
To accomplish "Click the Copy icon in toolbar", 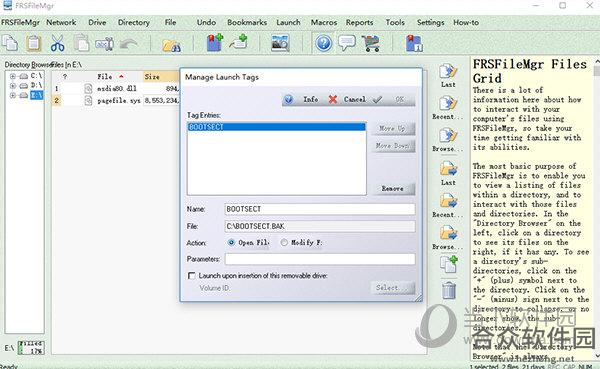I will (x=10, y=43).
